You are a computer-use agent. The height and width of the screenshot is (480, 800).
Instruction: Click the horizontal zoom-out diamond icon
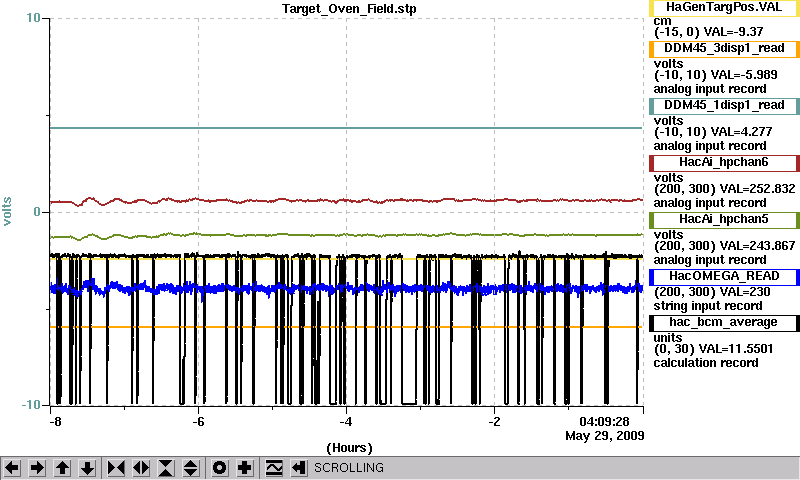tap(141, 468)
